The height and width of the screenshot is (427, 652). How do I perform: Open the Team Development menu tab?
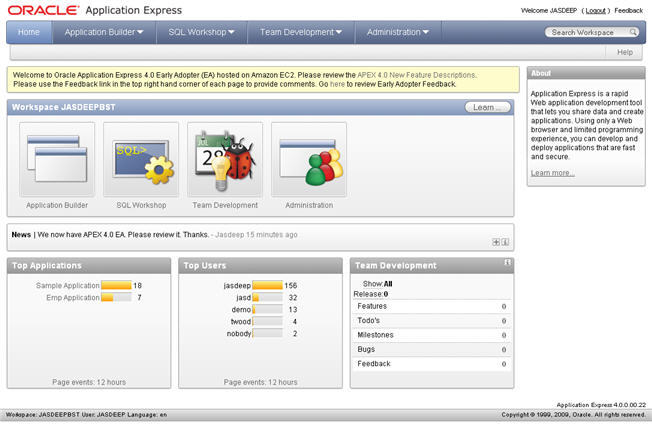click(x=301, y=32)
